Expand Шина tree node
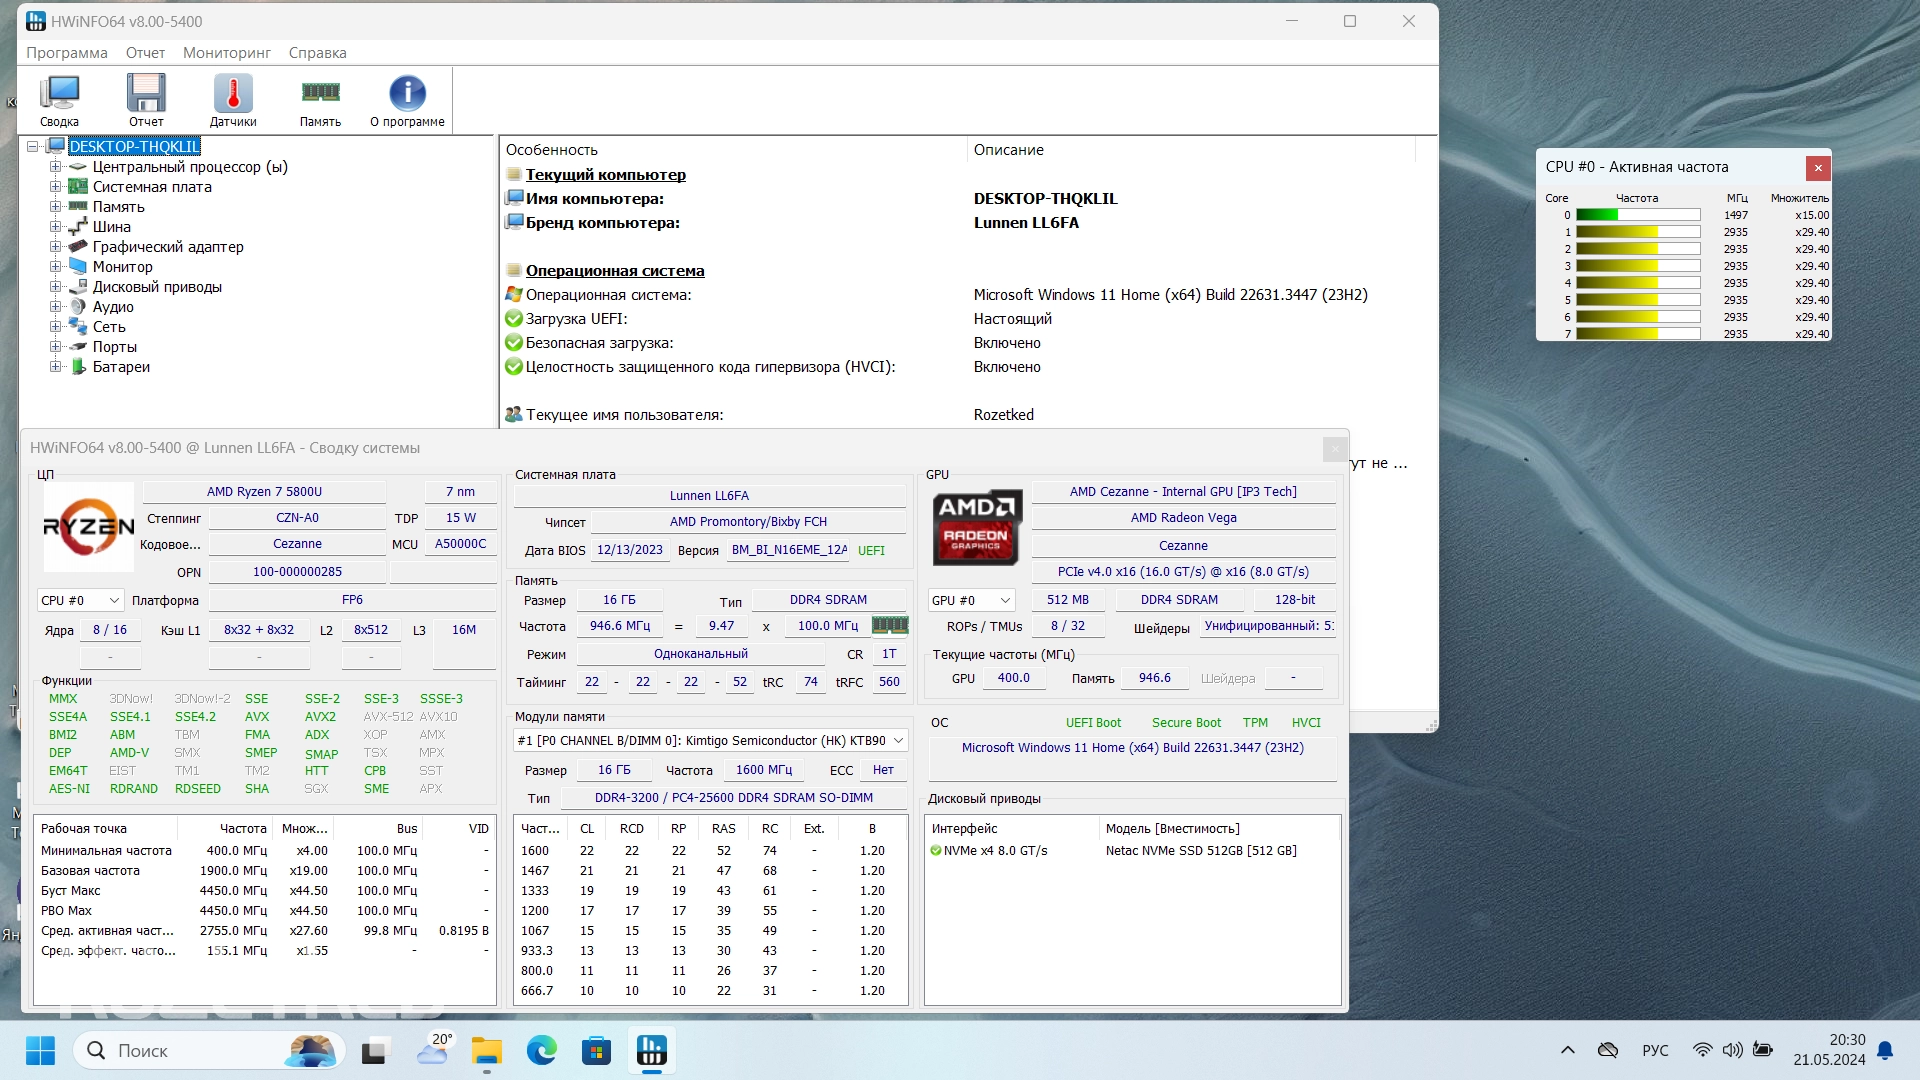1920x1080 pixels. (x=56, y=227)
